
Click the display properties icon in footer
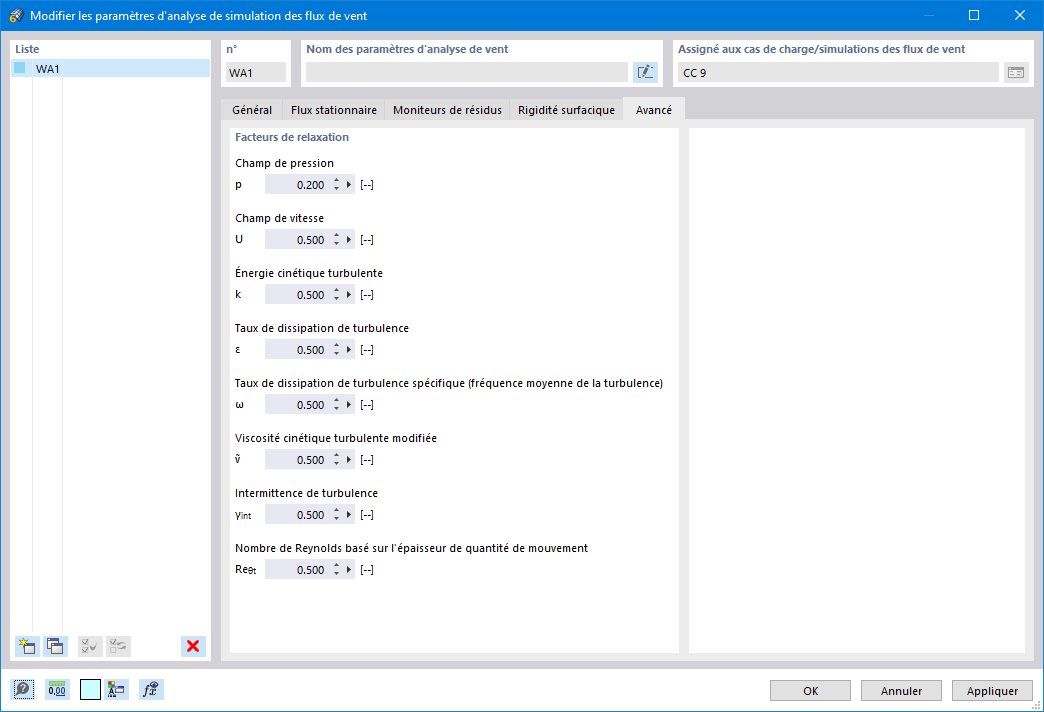pyautogui.click(x=117, y=689)
